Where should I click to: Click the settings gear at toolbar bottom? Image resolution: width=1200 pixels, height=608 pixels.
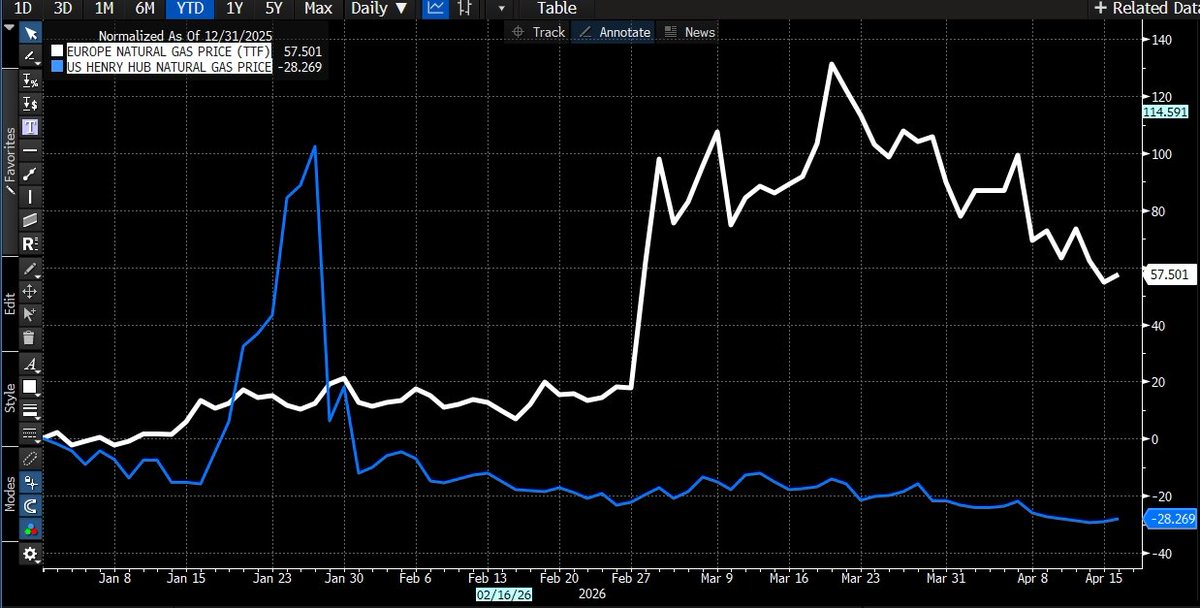[30, 554]
